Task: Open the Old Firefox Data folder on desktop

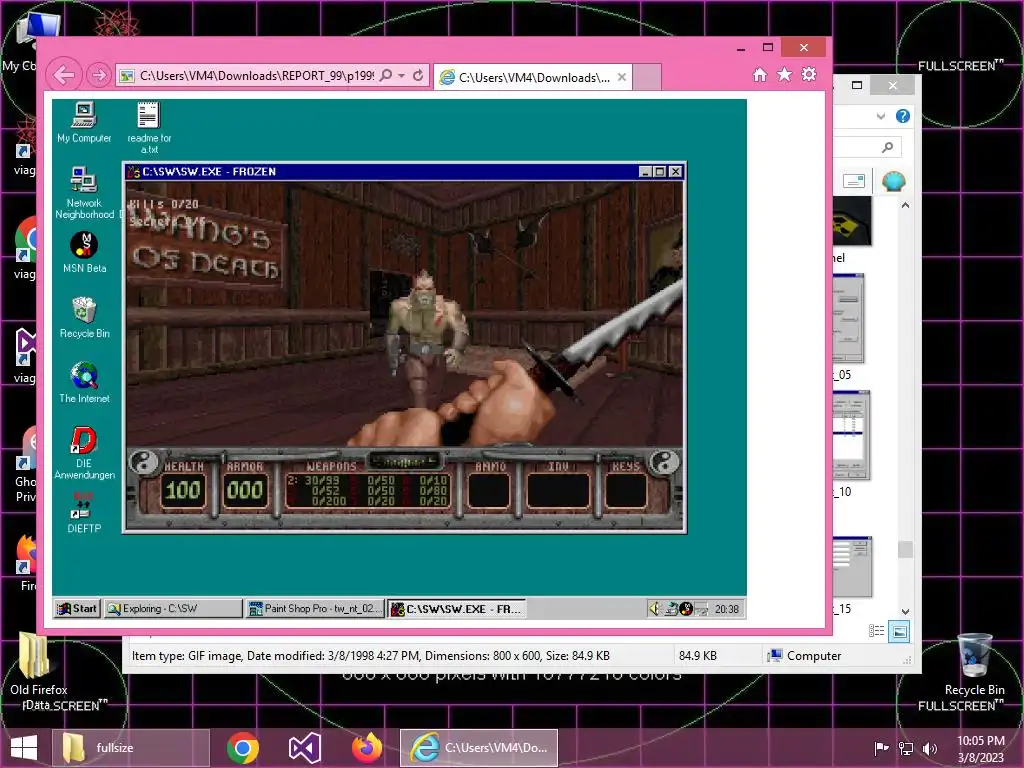Action: point(37,671)
